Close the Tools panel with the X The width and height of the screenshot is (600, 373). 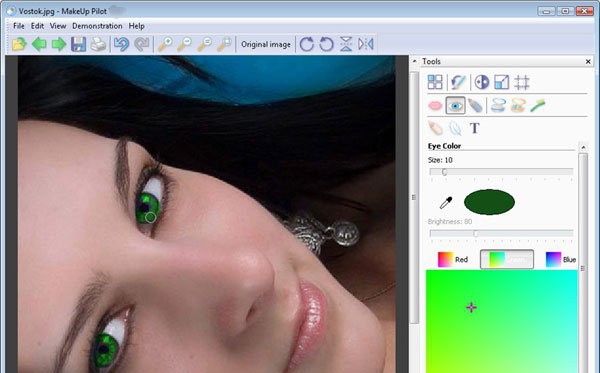tap(588, 62)
